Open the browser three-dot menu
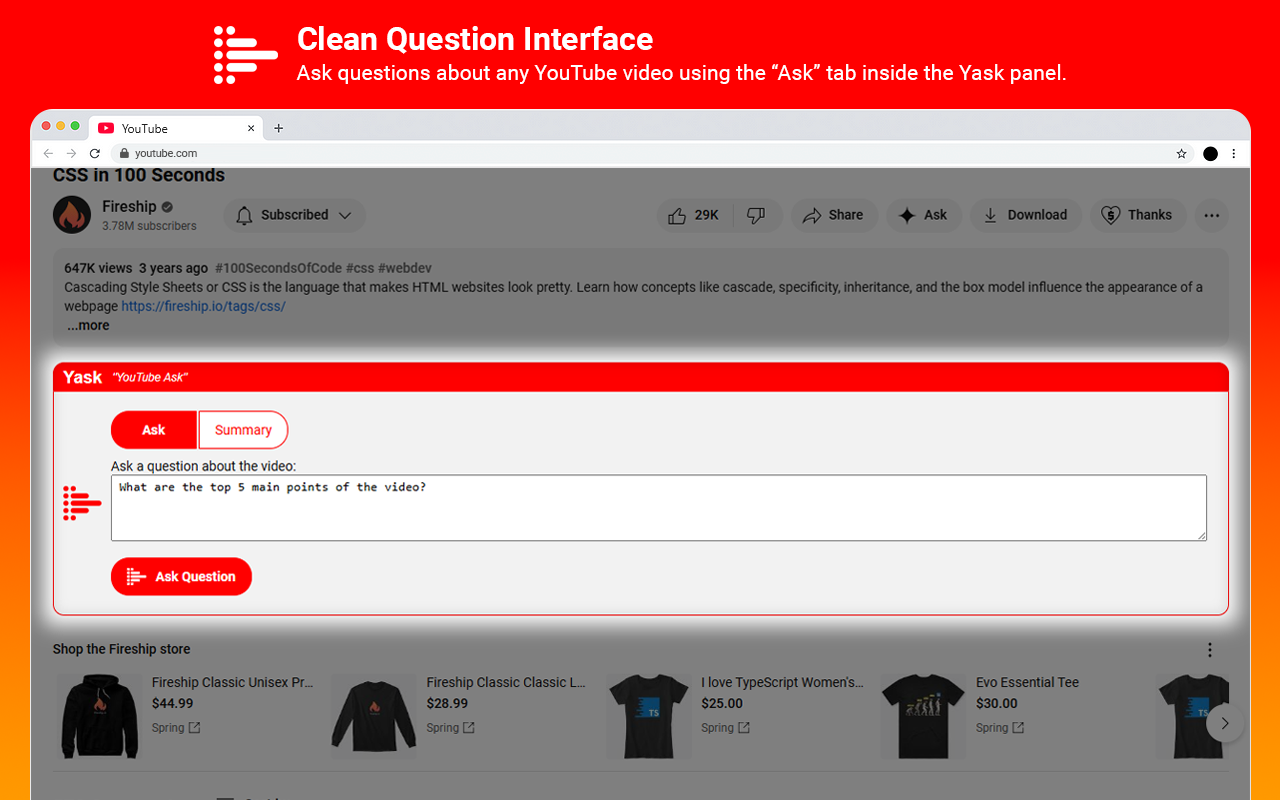Screen dimensions: 1280x800 tap(1233, 154)
